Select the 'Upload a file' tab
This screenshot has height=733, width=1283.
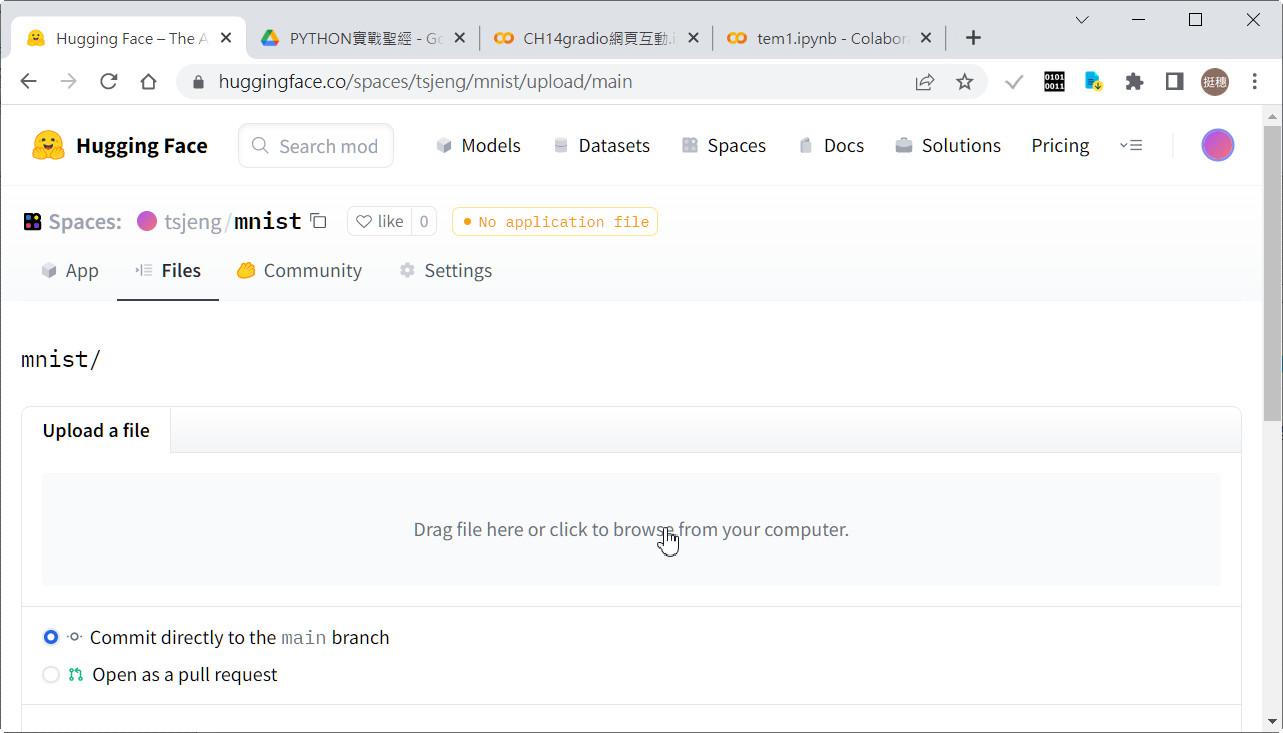pos(96,430)
